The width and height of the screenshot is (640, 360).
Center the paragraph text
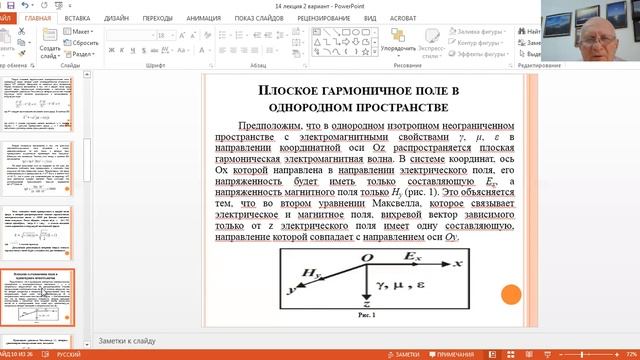233,51
